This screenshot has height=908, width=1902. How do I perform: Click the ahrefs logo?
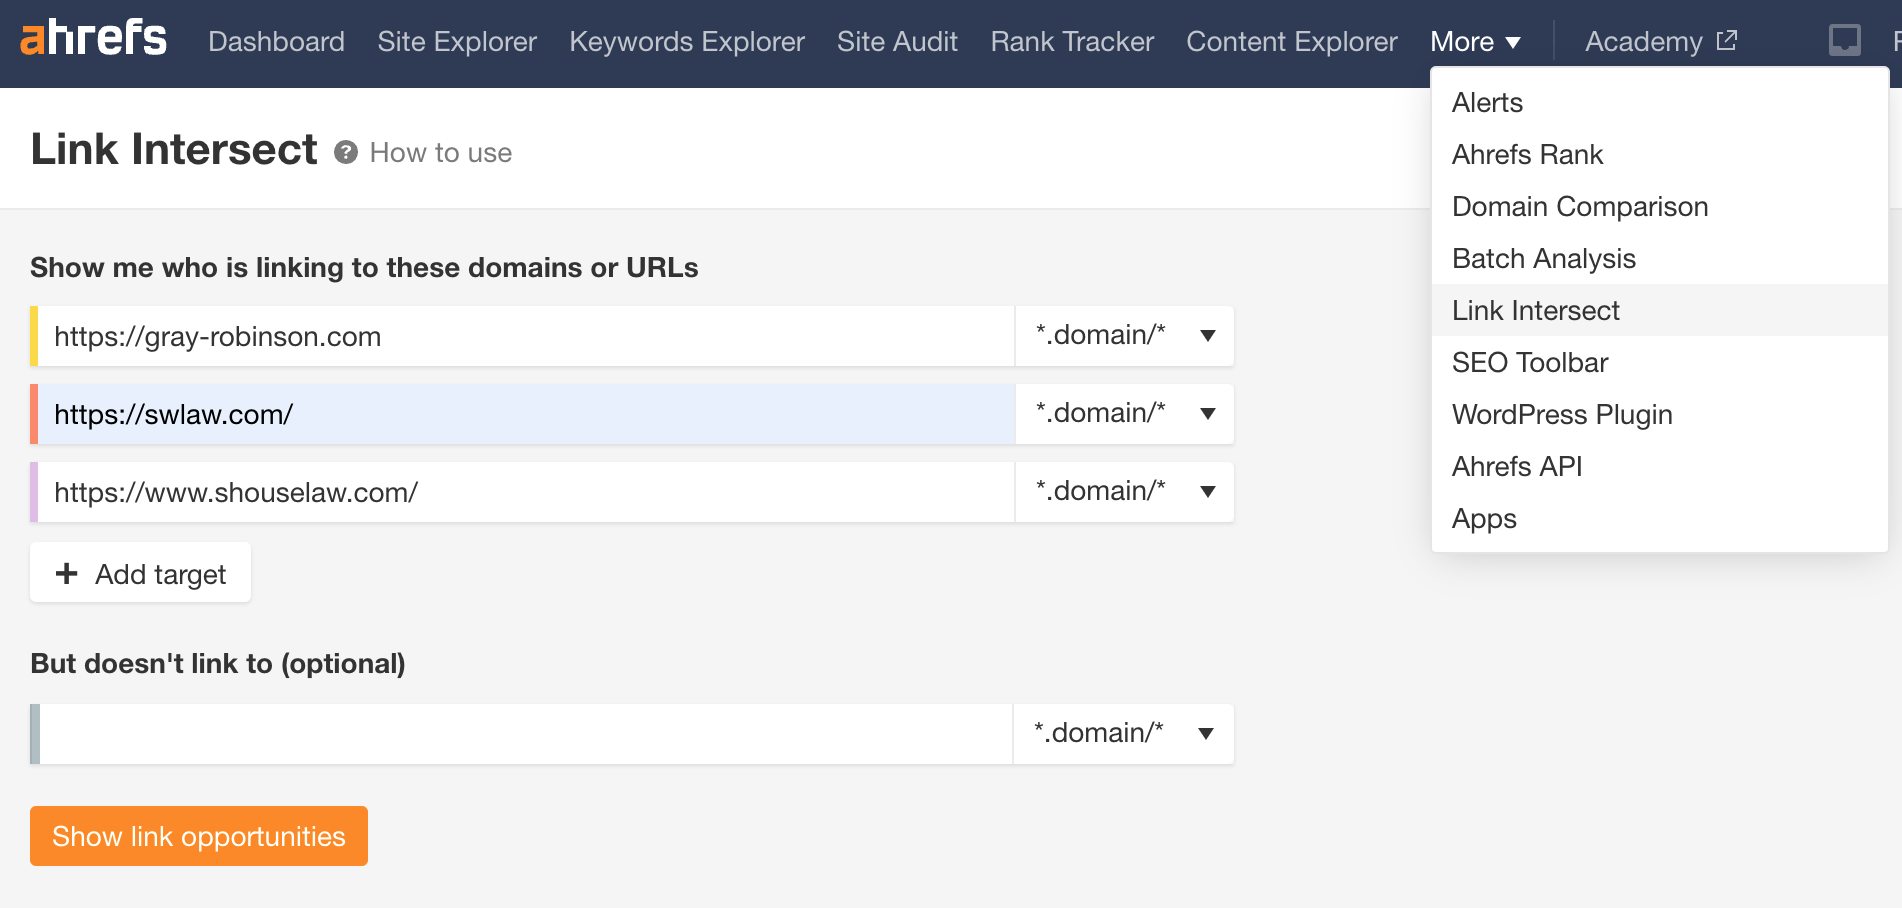pos(94,40)
